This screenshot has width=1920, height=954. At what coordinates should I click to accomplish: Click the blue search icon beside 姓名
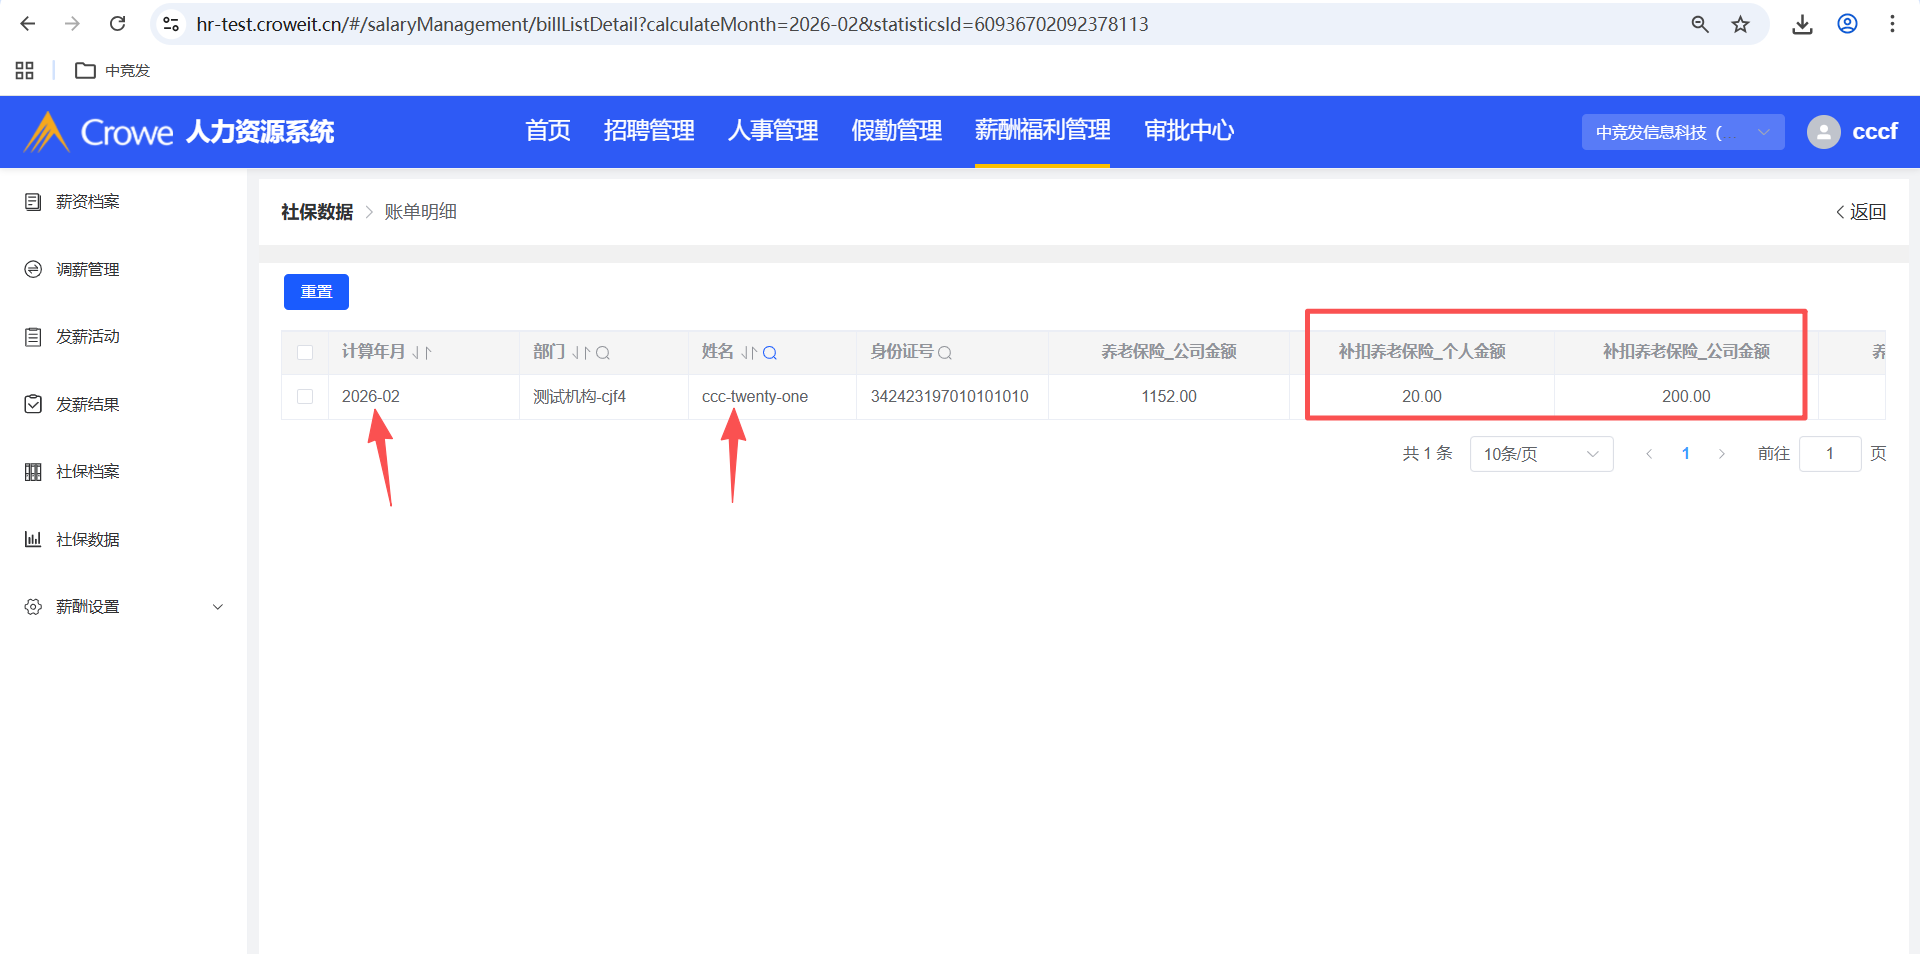770,353
